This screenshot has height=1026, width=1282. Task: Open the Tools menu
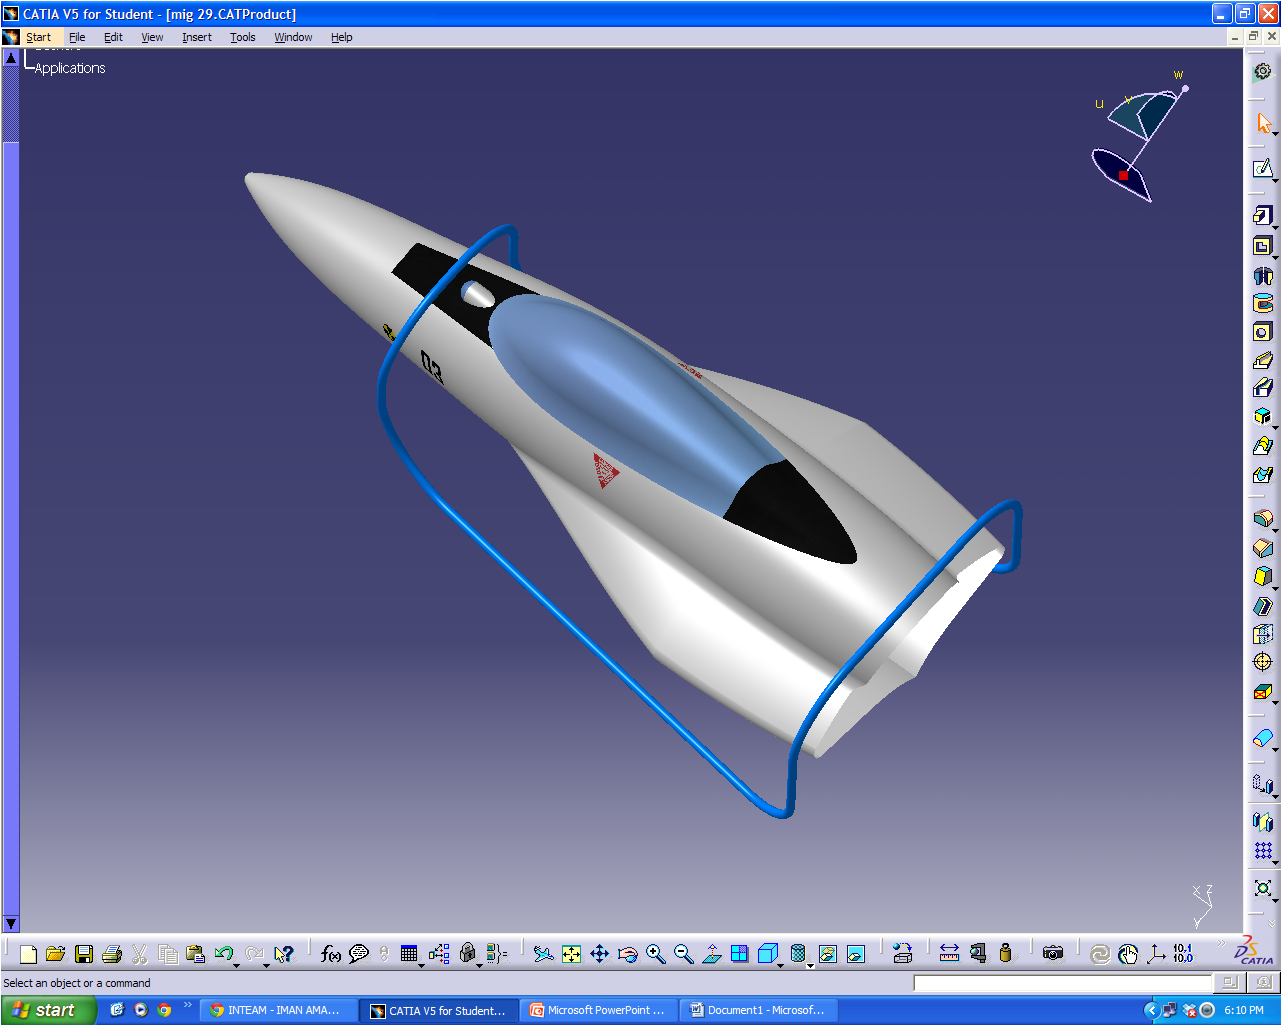243,37
